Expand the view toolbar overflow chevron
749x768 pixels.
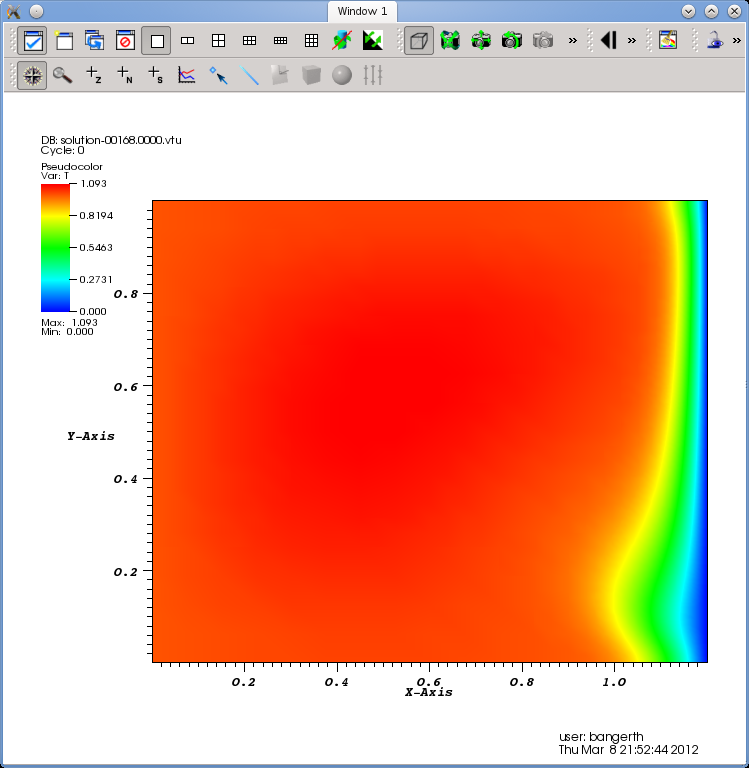click(x=572, y=41)
